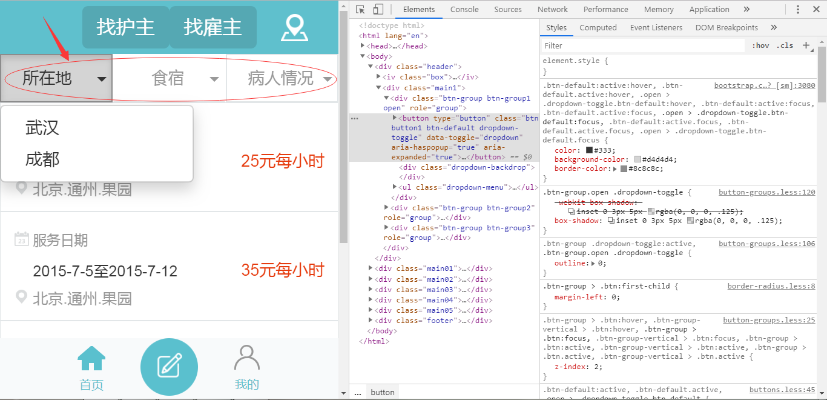Switch to the Computed tab
This screenshot has height=400, width=827.
(598, 28)
